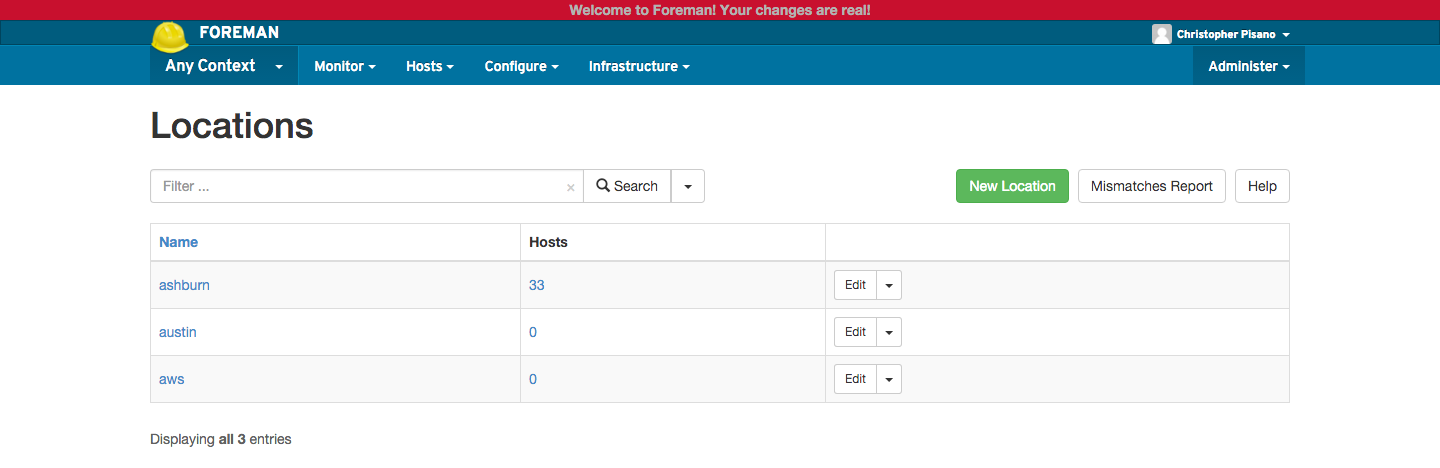Expand the Any Context selector
Image resolution: width=1440 pixels, height=468 pixels.
click(224, 66)
